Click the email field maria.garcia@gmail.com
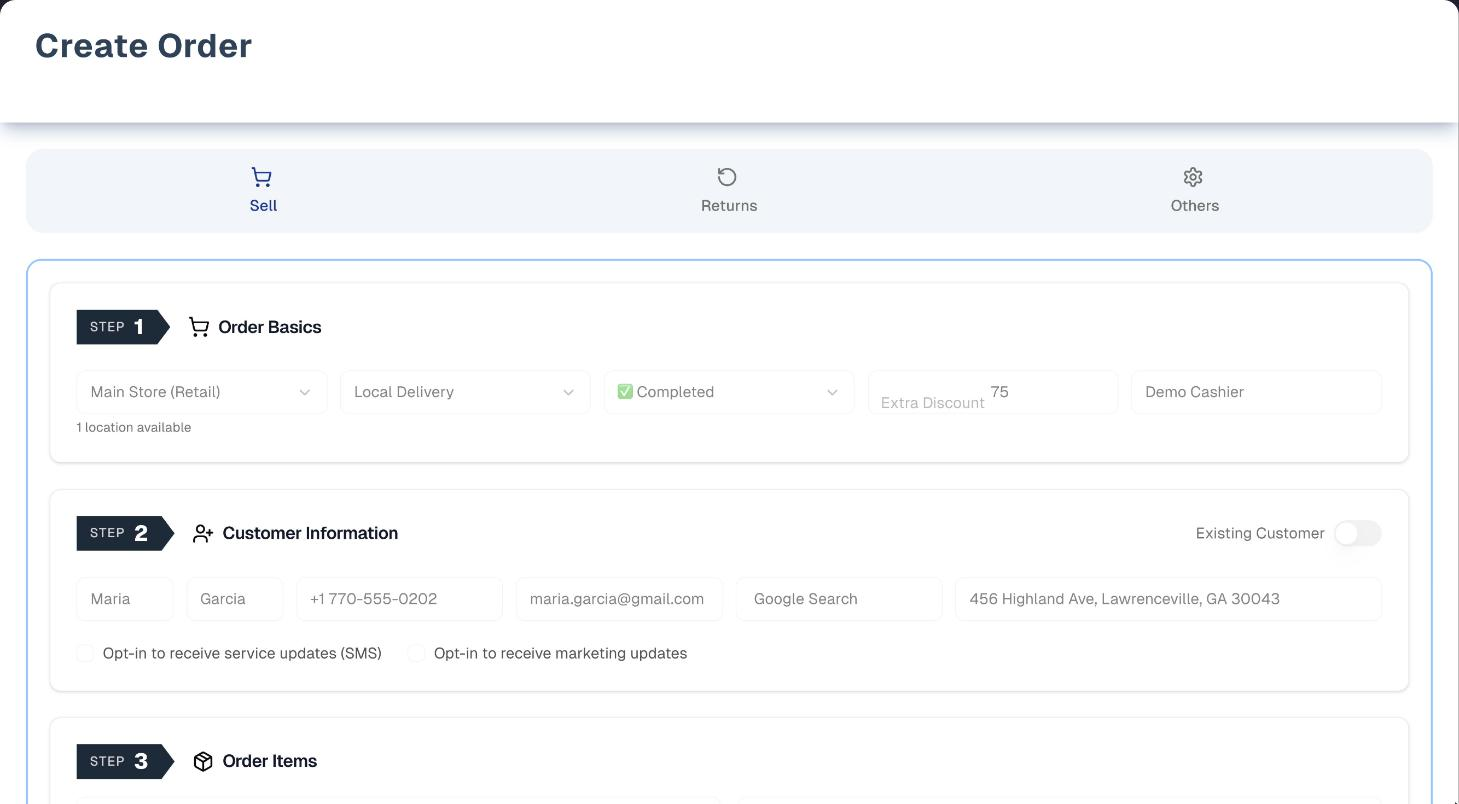The height and width of the screenshot is (804, 1459). pos(619,599)
